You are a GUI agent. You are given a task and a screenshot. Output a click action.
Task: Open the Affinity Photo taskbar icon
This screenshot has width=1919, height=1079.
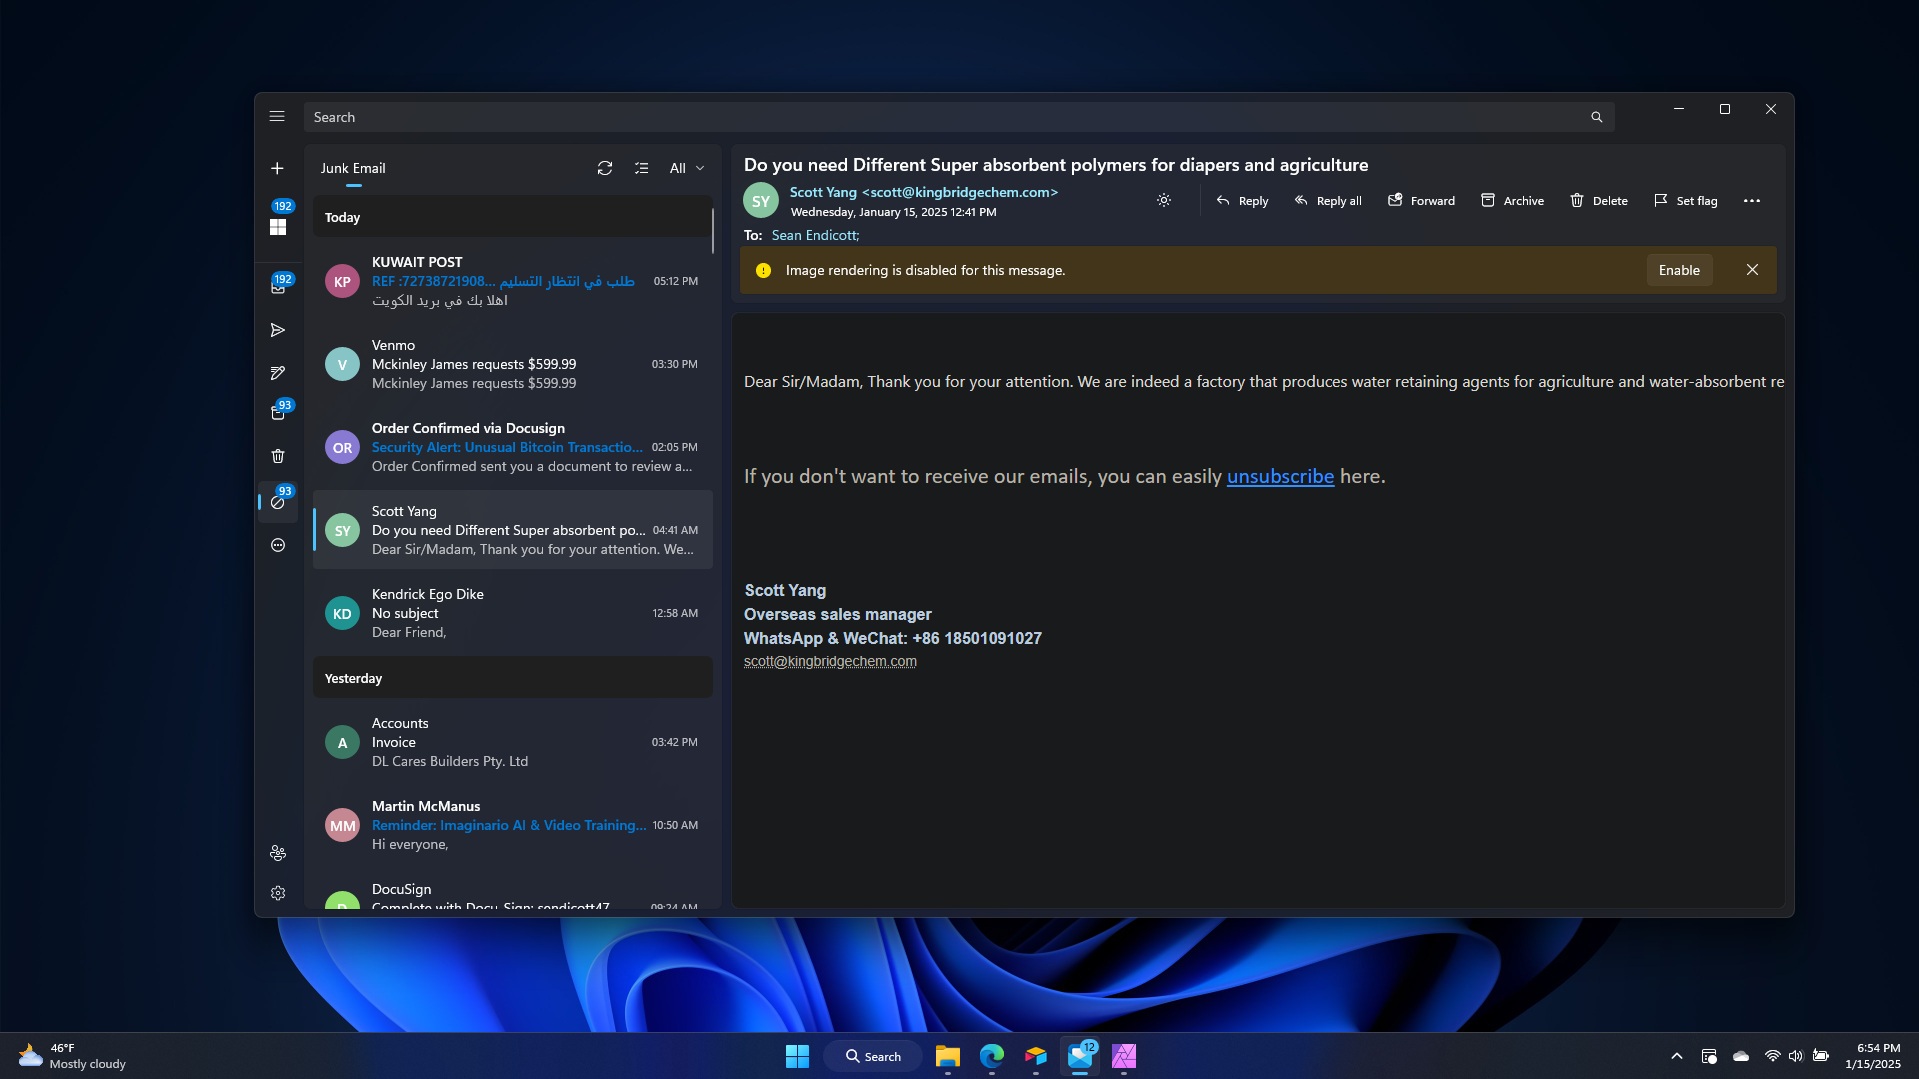click(x=1124, y=1056)
